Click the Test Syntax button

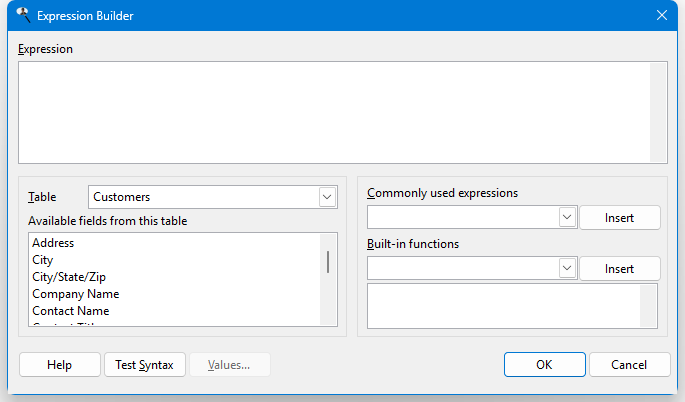pos(144,365)
